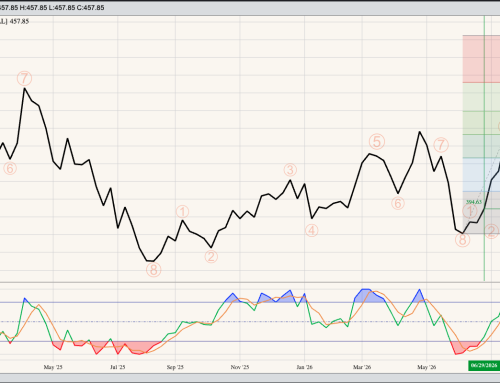Click the Nov '25 axis label
The image size is (500, 383).
240,367
